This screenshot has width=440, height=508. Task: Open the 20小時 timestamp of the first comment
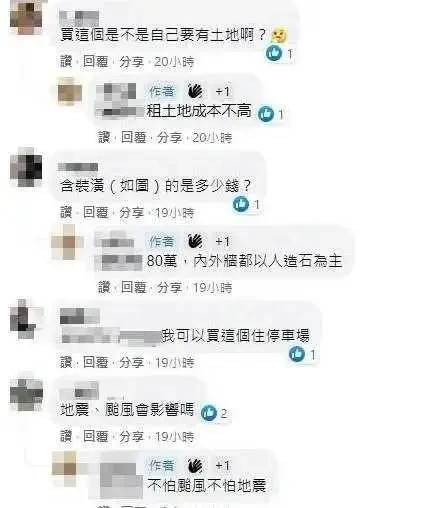[x=174, y=62]
